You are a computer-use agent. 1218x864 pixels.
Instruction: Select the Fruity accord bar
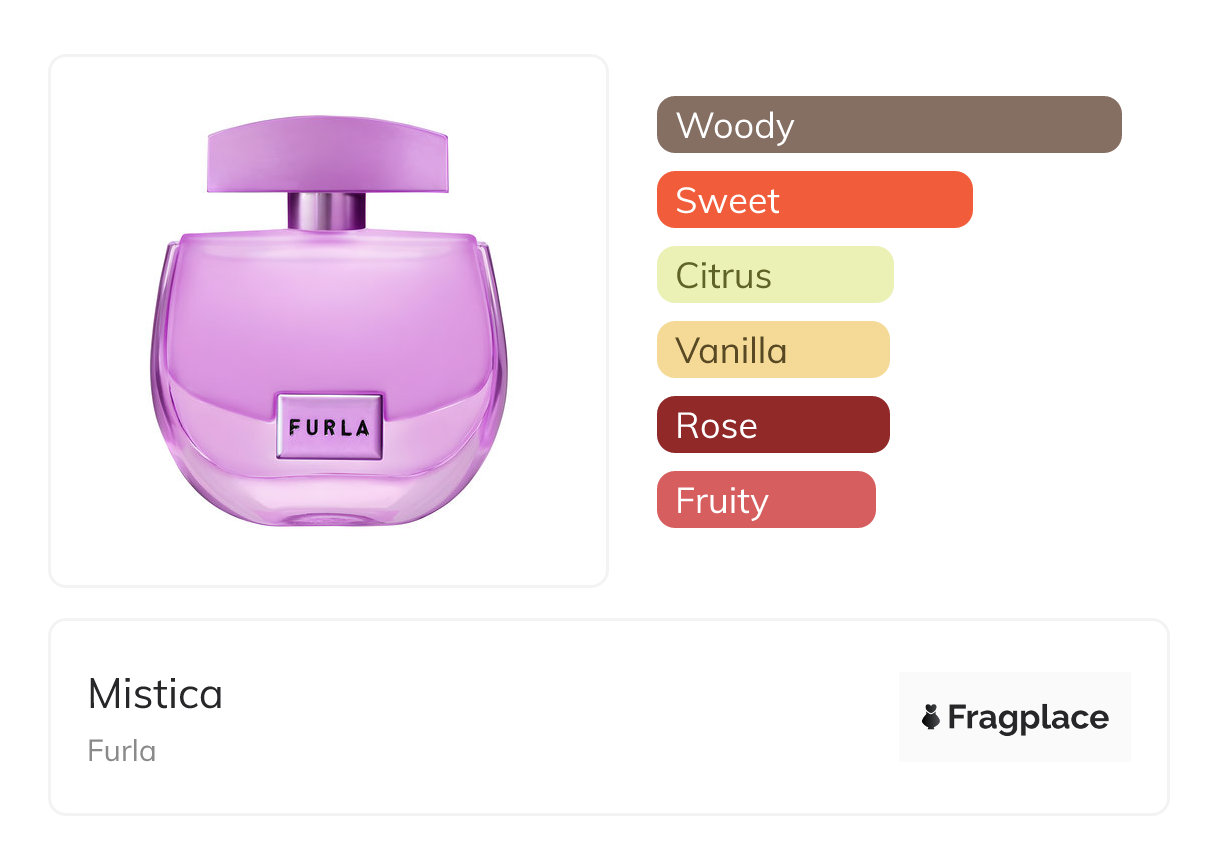[766, 500]
